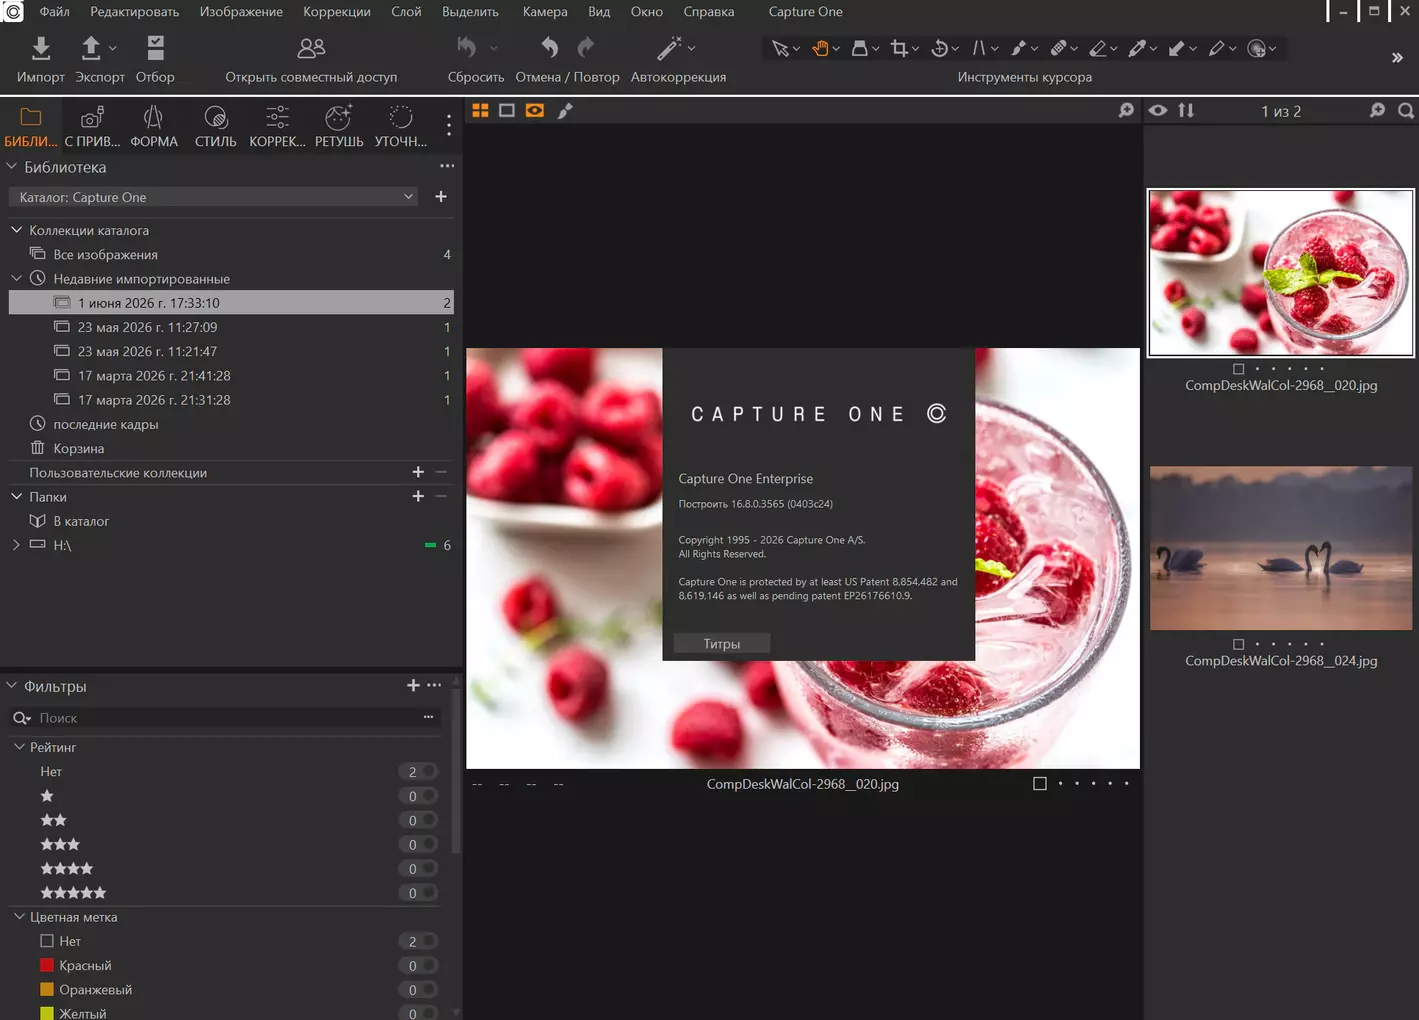
Task: Add a new catalog with the plus icon
Action: [441, 197]
